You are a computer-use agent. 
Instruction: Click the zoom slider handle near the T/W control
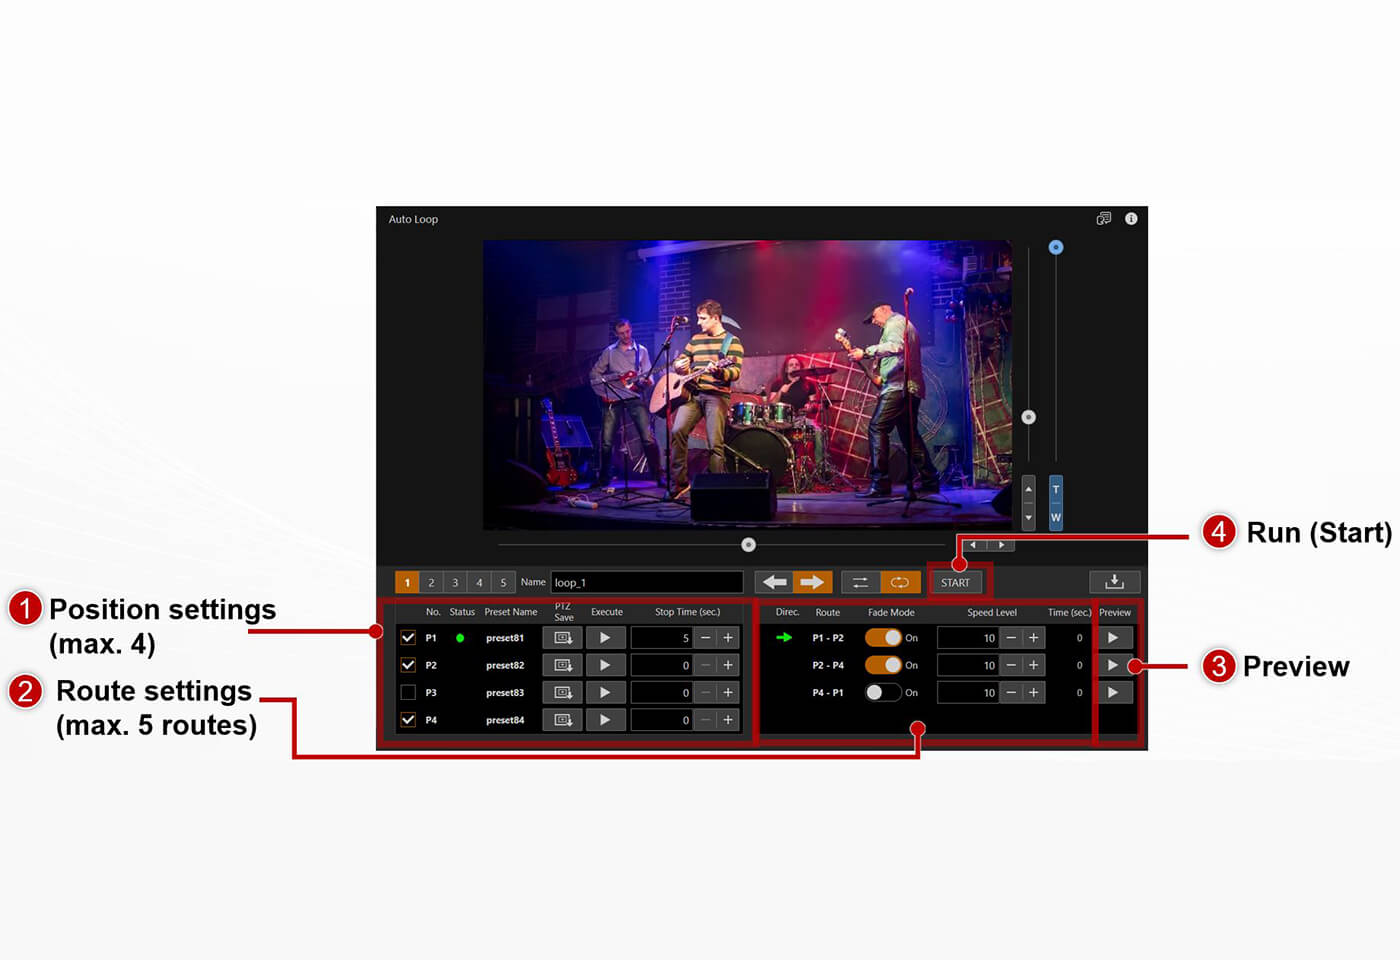[x=1056, y=247]
